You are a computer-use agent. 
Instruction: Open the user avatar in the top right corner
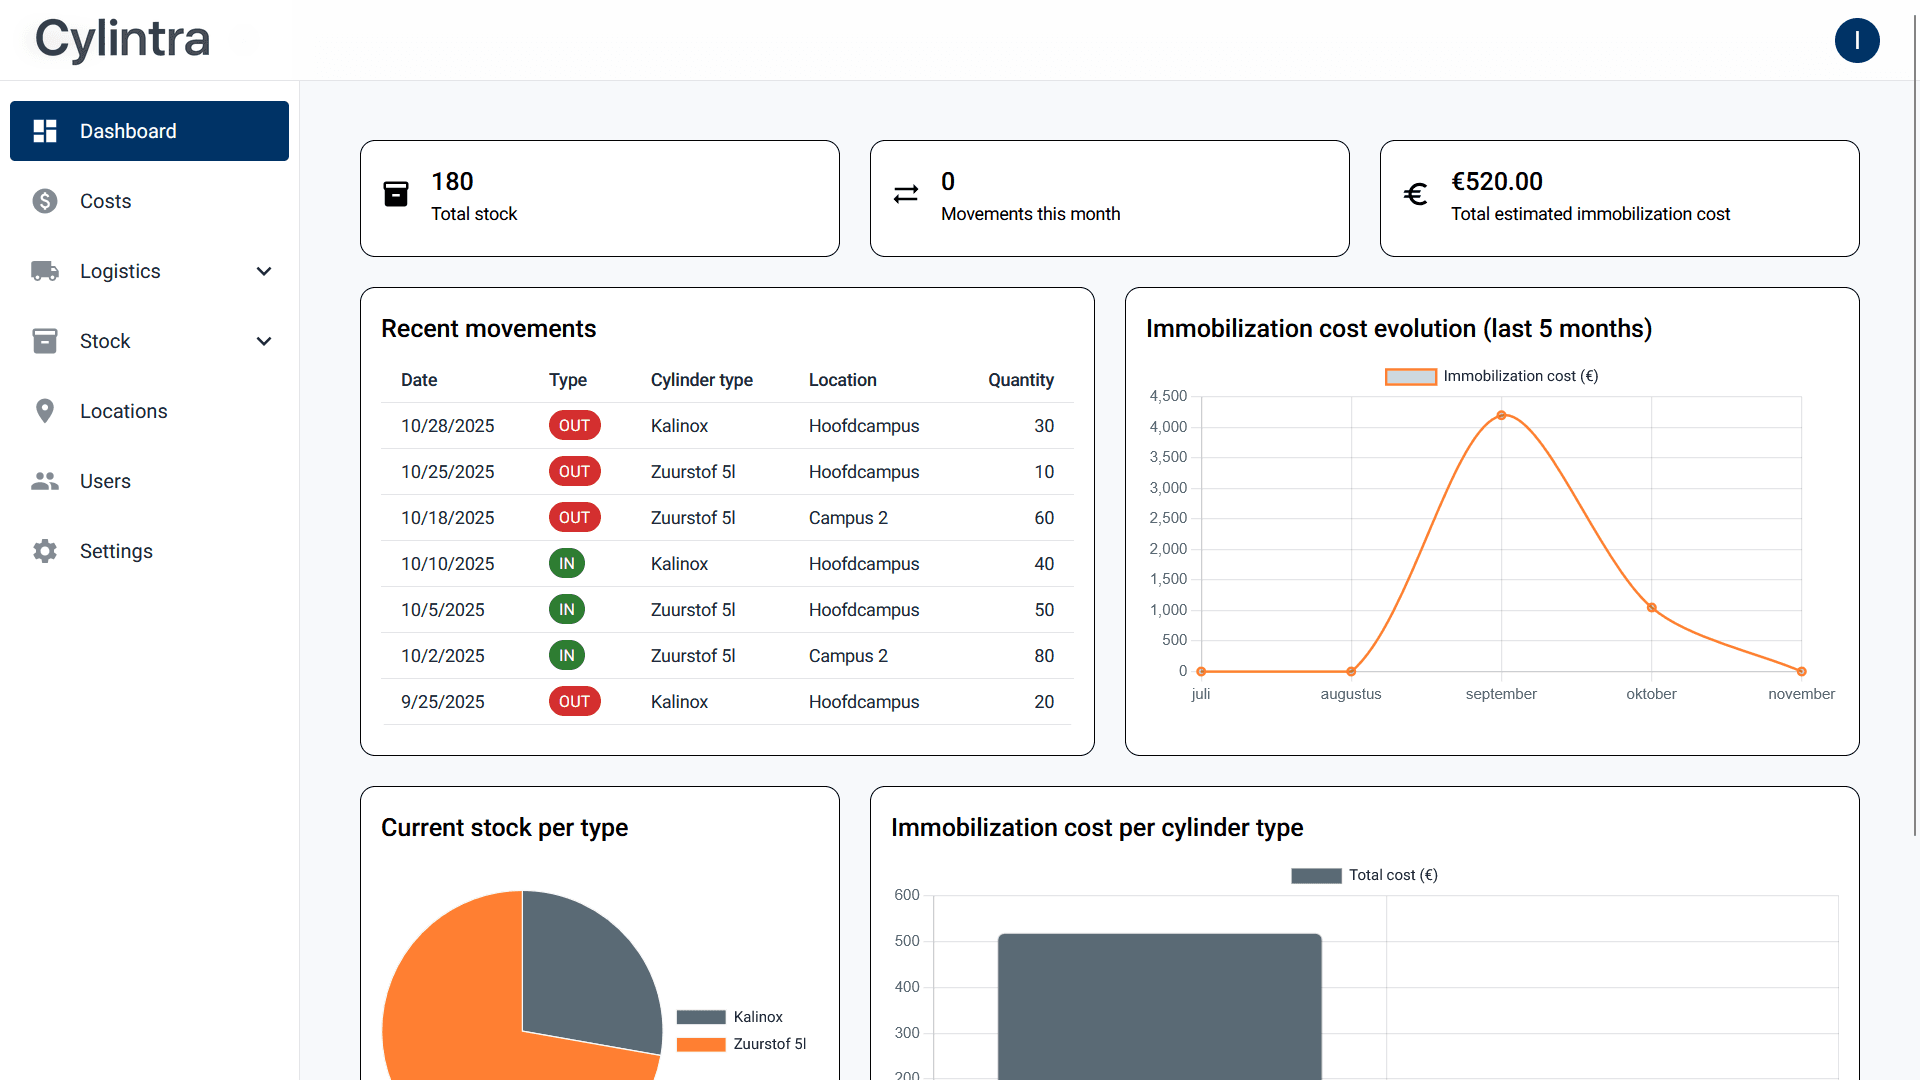point(1857,41)
